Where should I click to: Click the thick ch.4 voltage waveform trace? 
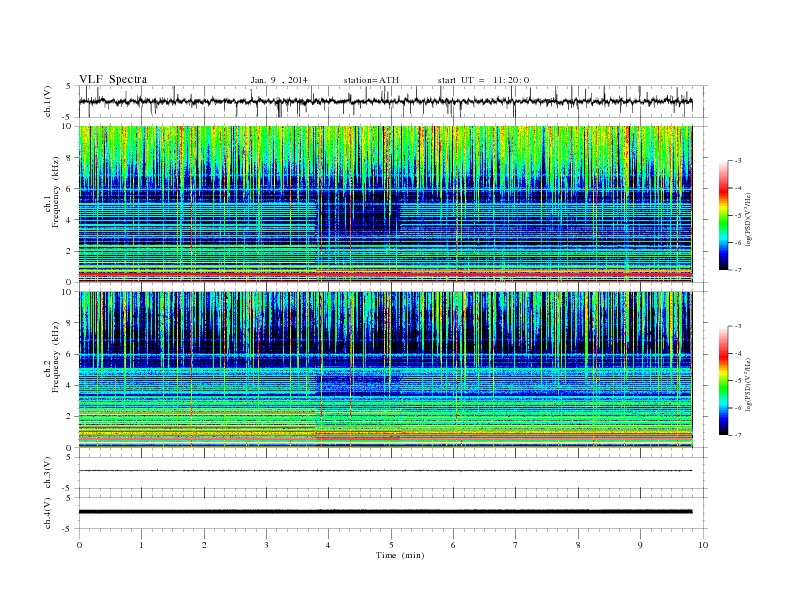tap(385, 512)
